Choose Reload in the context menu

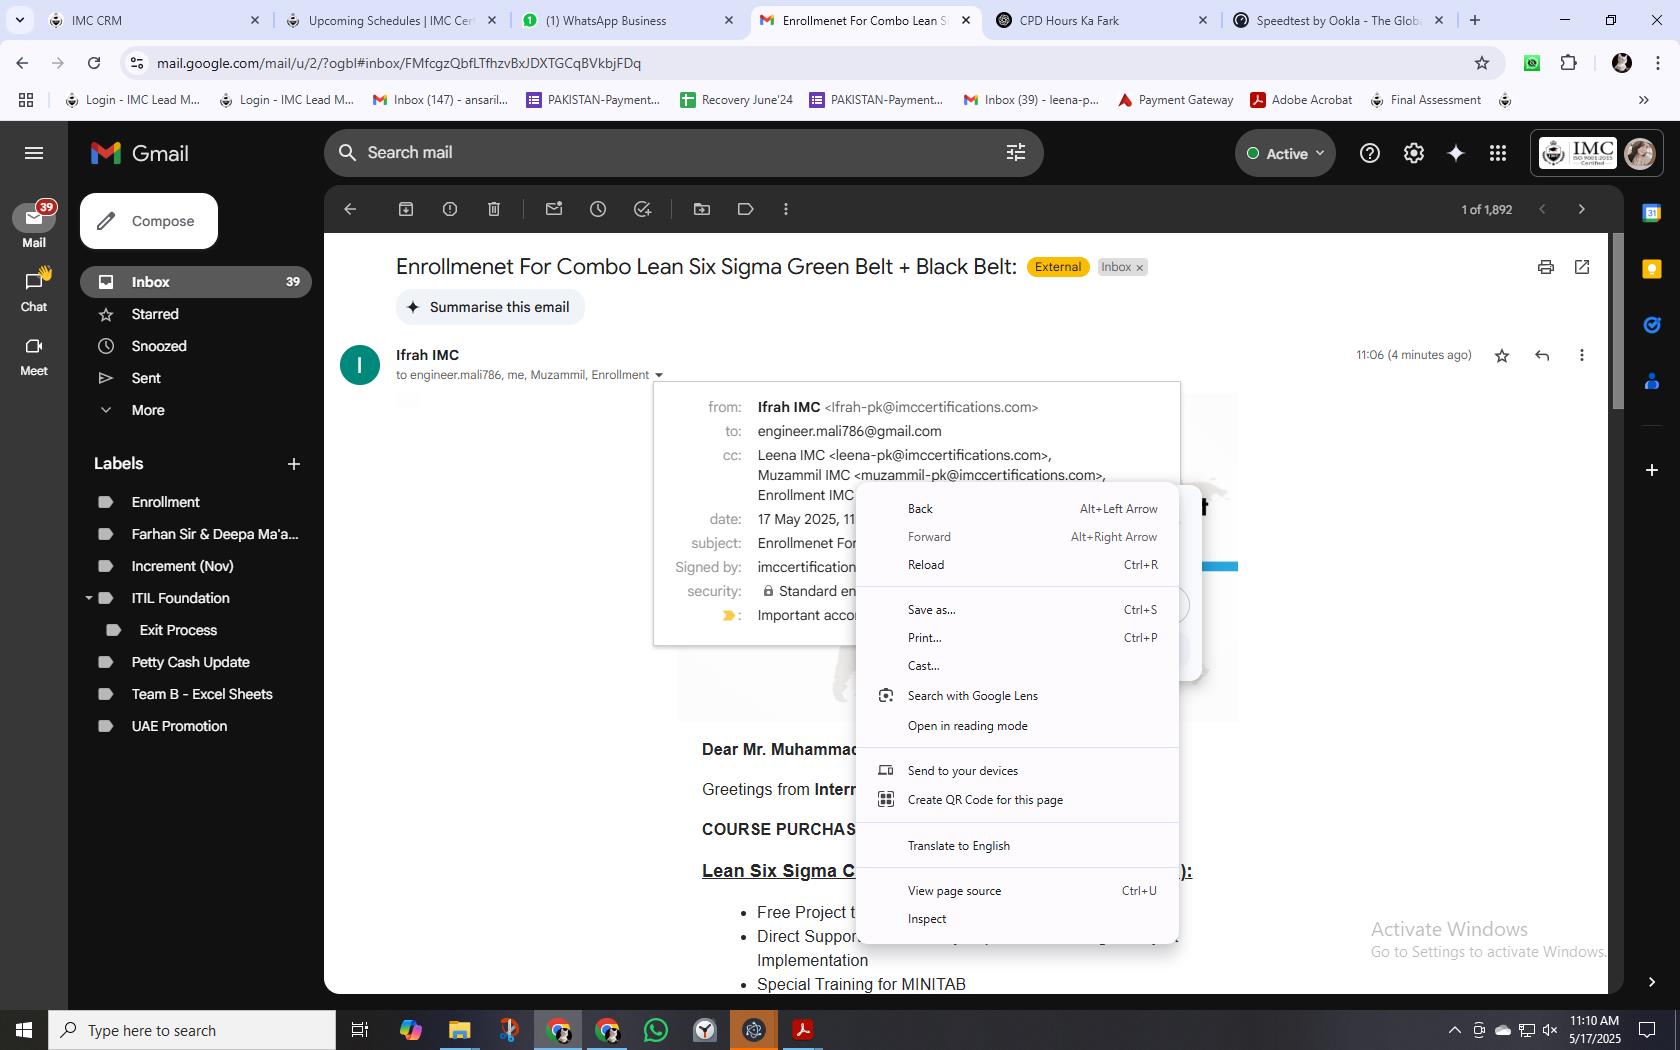1018,565
